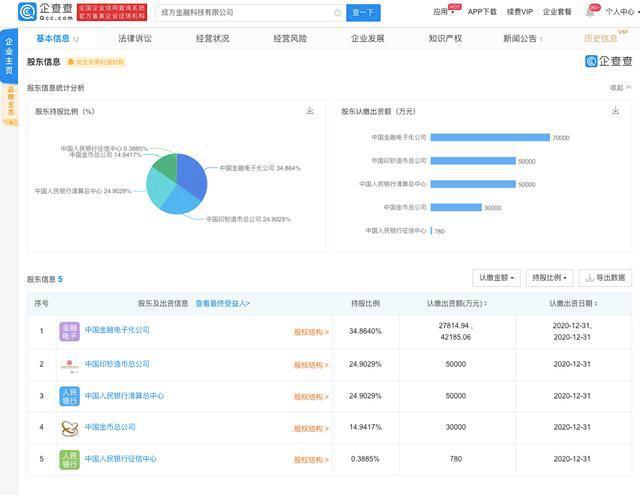This screenshot has height=495, width=640.
Task: Click the 0.3885% share cell
Action: (x=365, y=459)
